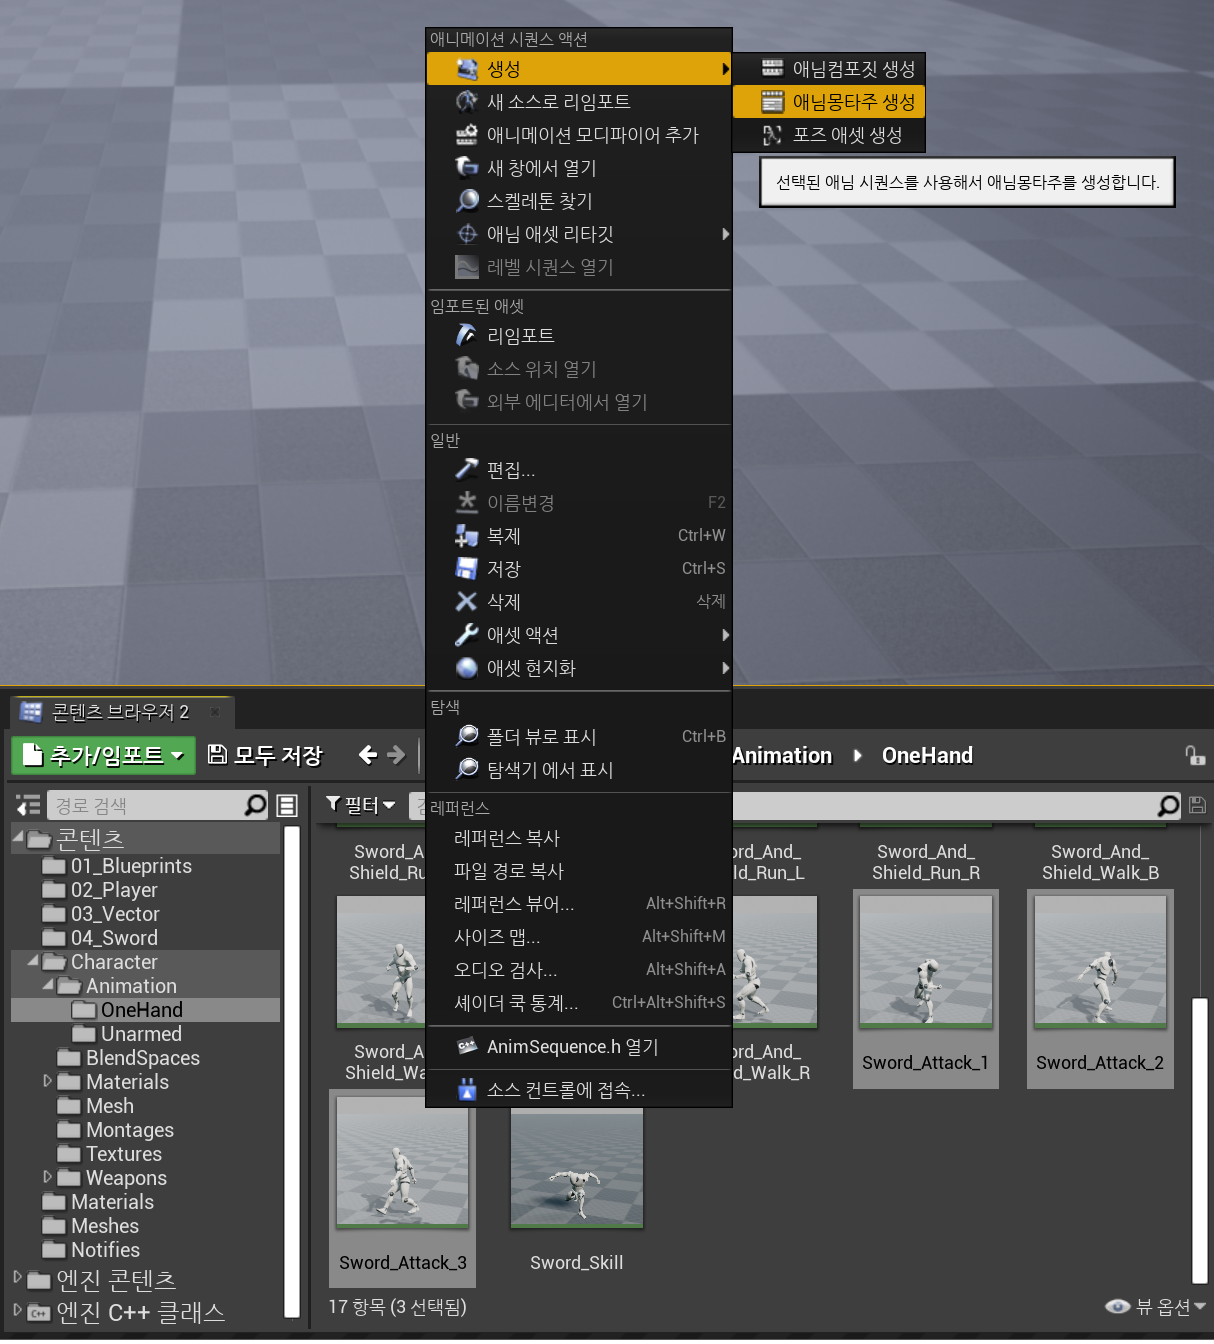Click the save search collection icon
1214x1344 pixels.
pyautogui.click(x=1197, y=805)
